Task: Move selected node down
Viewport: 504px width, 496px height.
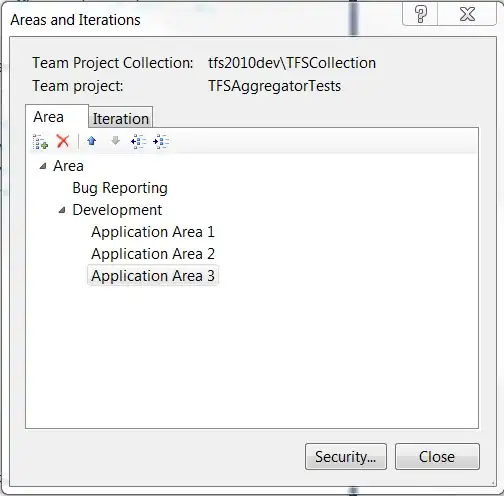Action: [115, 141]
